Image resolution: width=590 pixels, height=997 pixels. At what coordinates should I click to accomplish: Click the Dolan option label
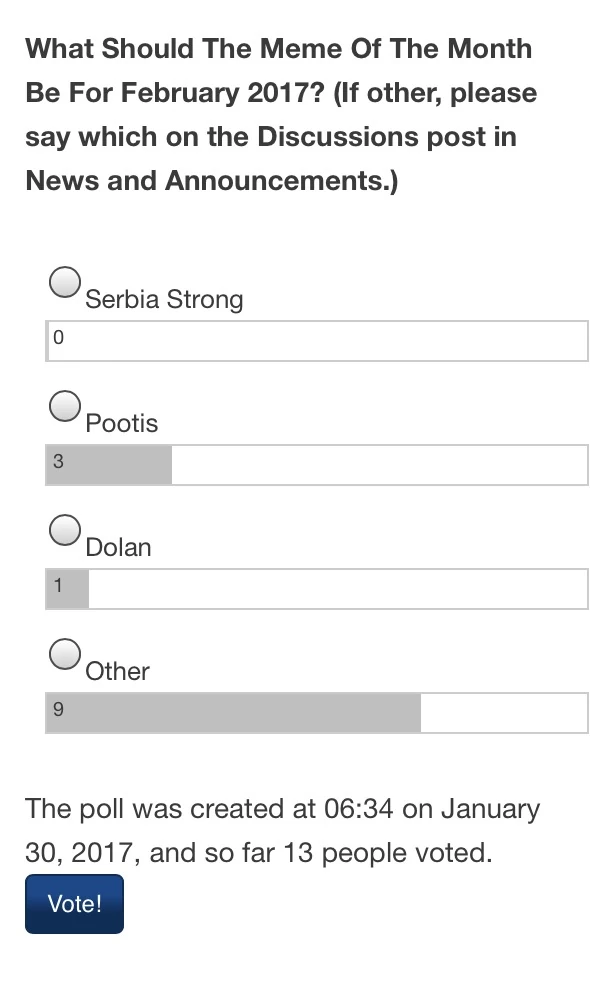coord(118,546)
